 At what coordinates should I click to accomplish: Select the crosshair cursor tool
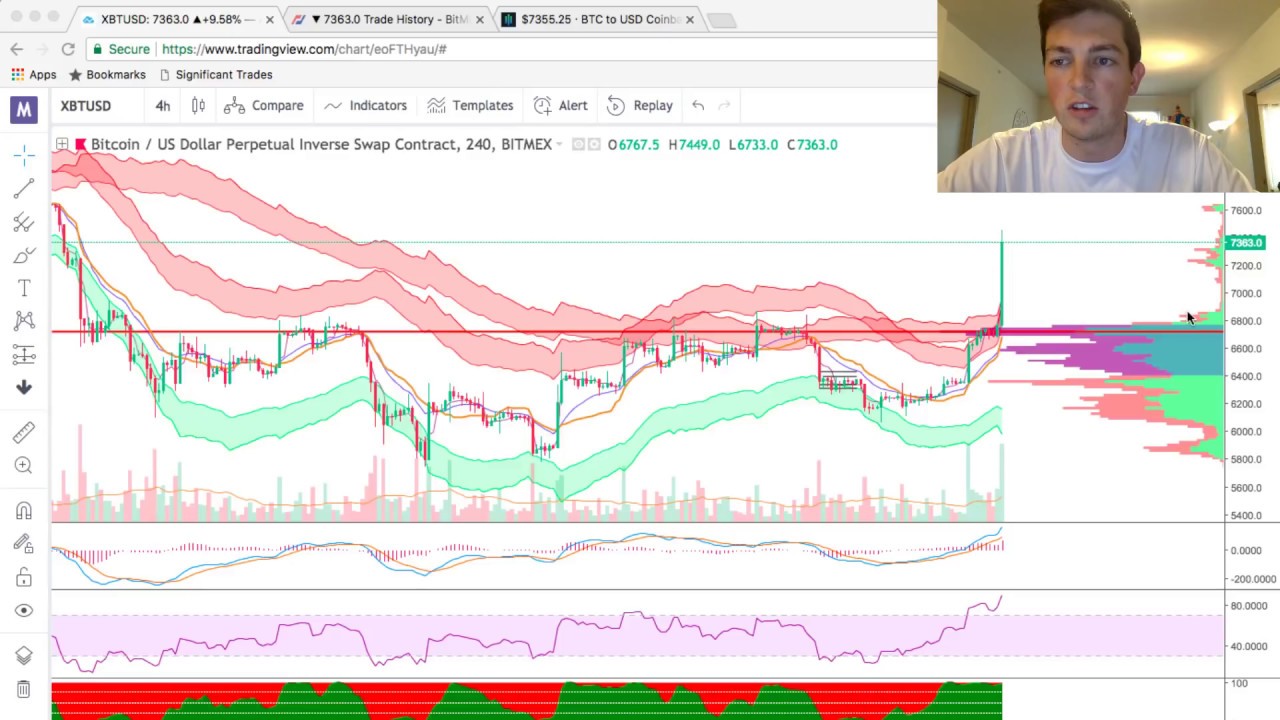pos(24,155)
